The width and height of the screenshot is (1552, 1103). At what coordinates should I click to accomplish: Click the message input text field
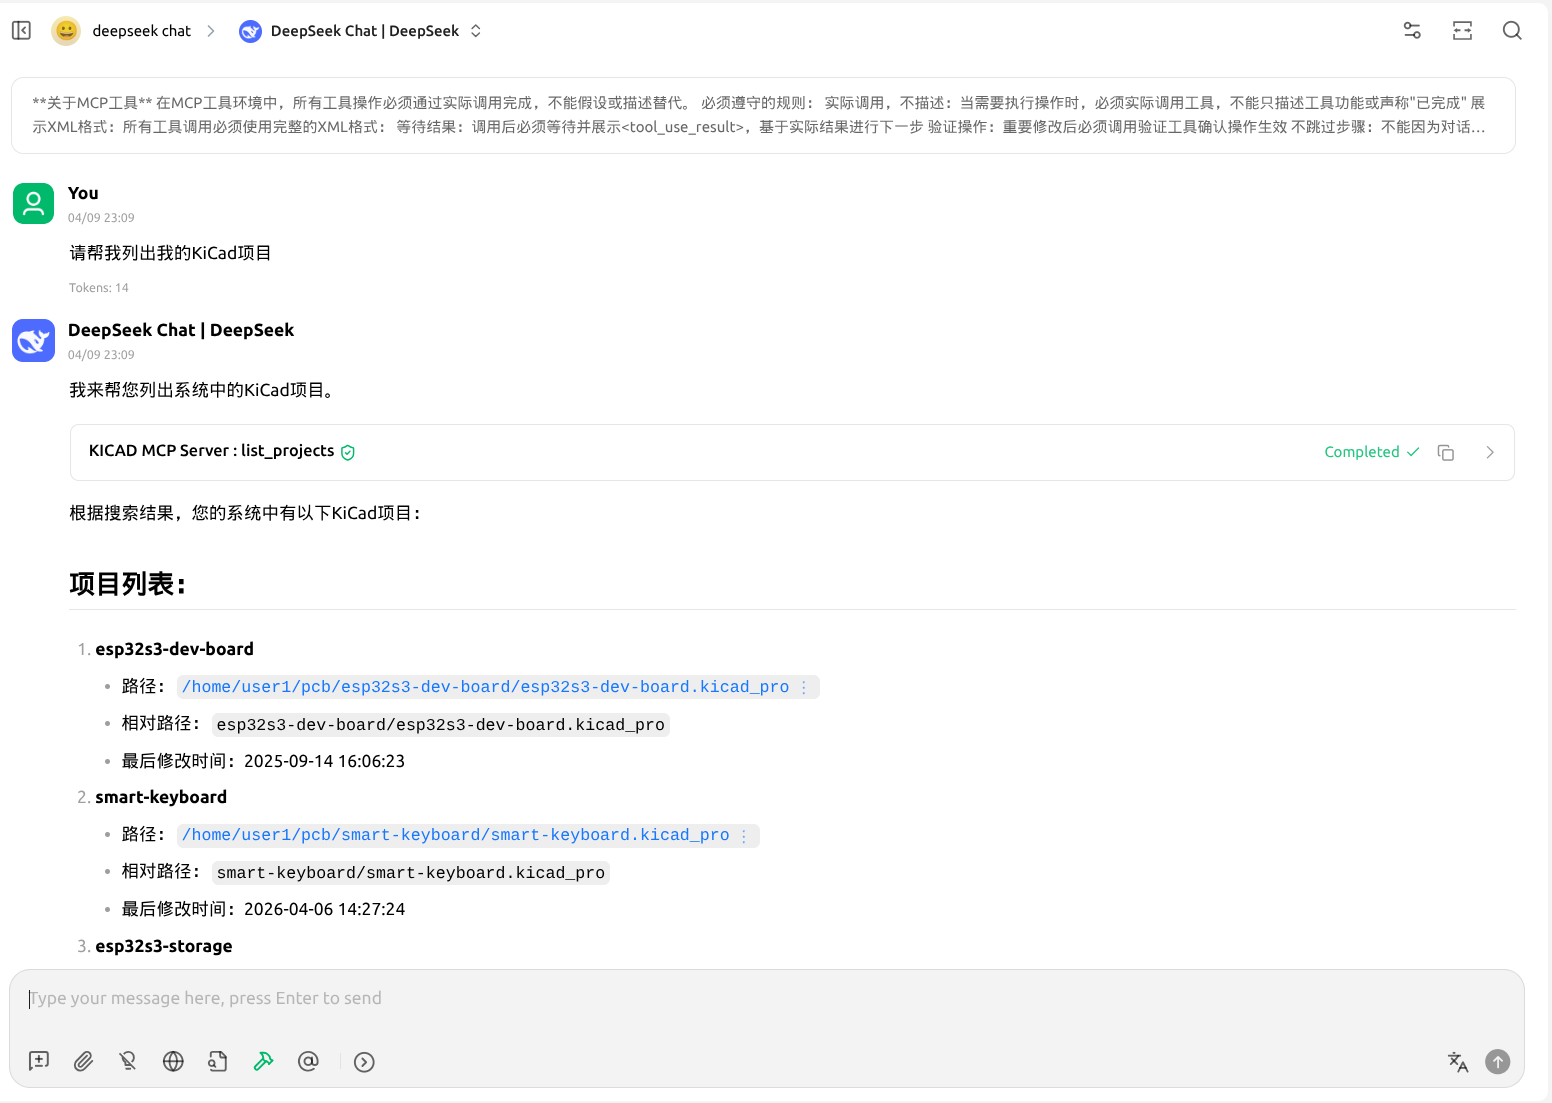(700, 998)
